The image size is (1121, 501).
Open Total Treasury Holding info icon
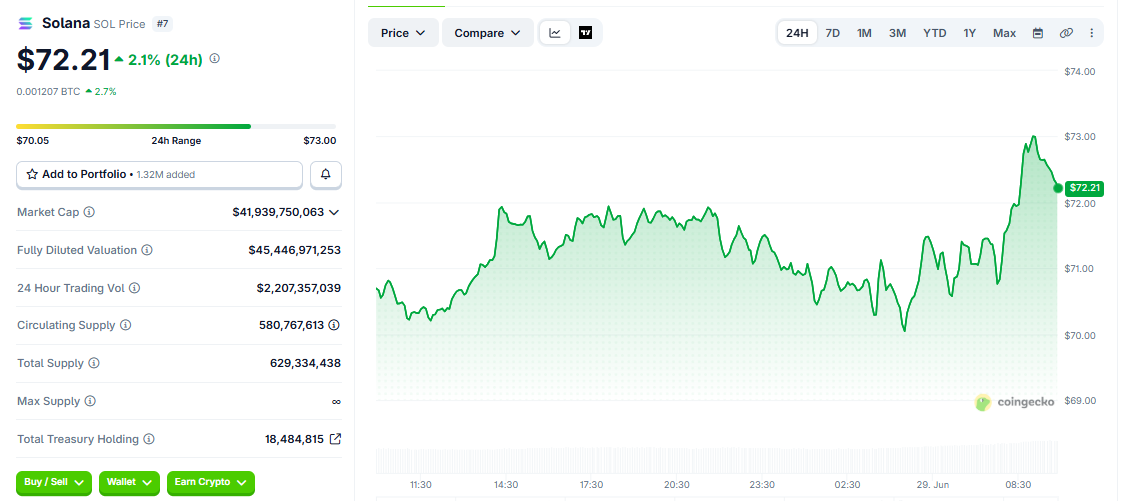149,439
